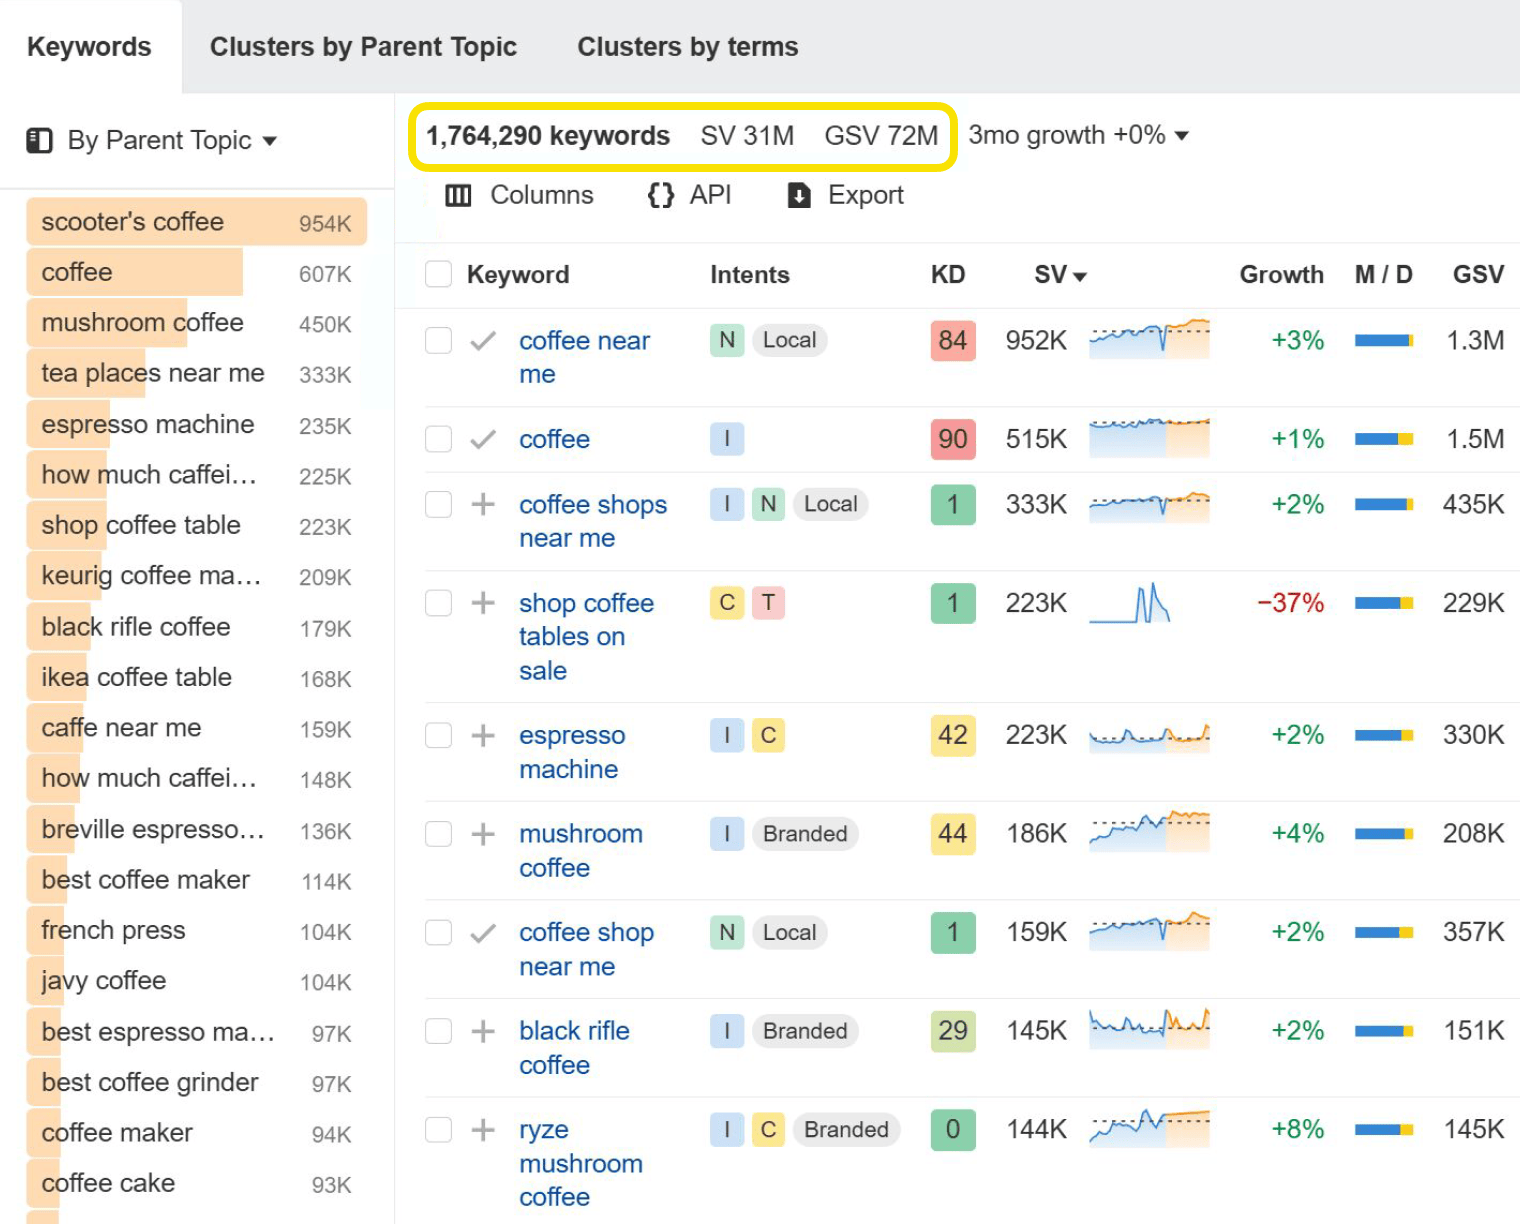The width and height of the screenshot is (1520, 1224).
Task: Tick the checkbox for 'coffee near me'
Action: pyautogui.click(x=438, y=340)
